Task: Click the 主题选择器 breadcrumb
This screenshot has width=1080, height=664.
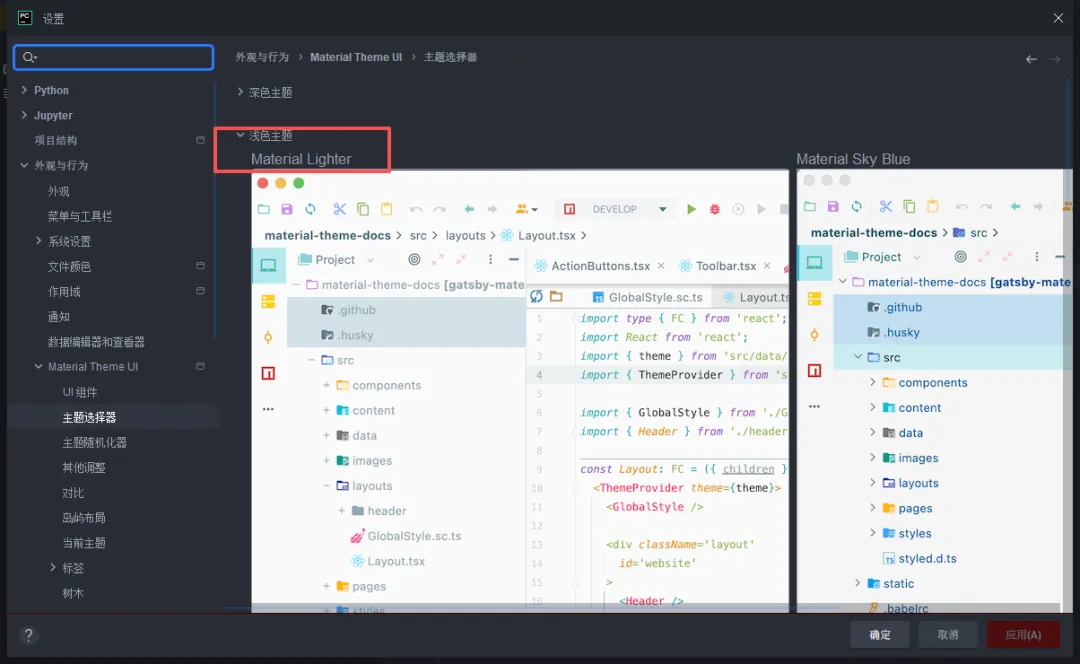Action: point(450,57)
